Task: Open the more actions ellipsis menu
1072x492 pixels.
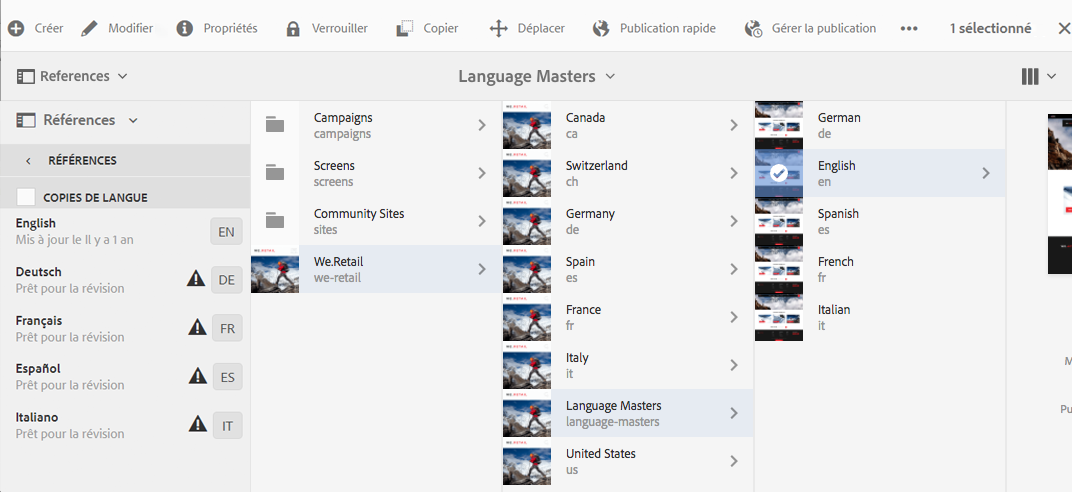Action: point(909,28)
